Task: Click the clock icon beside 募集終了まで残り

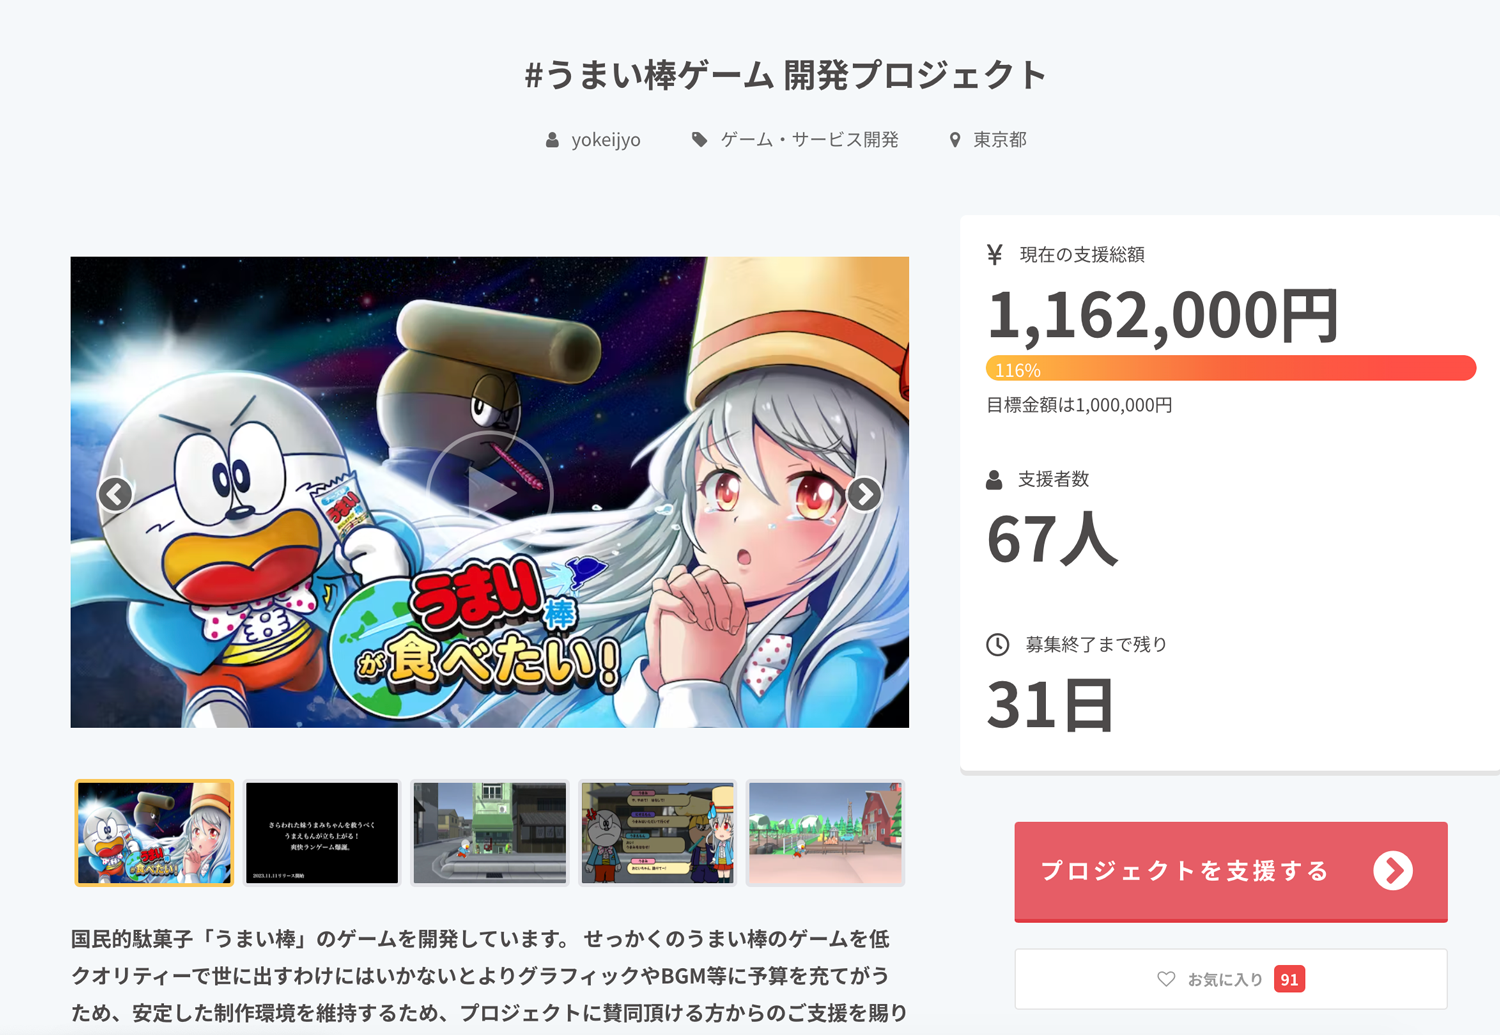Action: [x=997, y=645]
